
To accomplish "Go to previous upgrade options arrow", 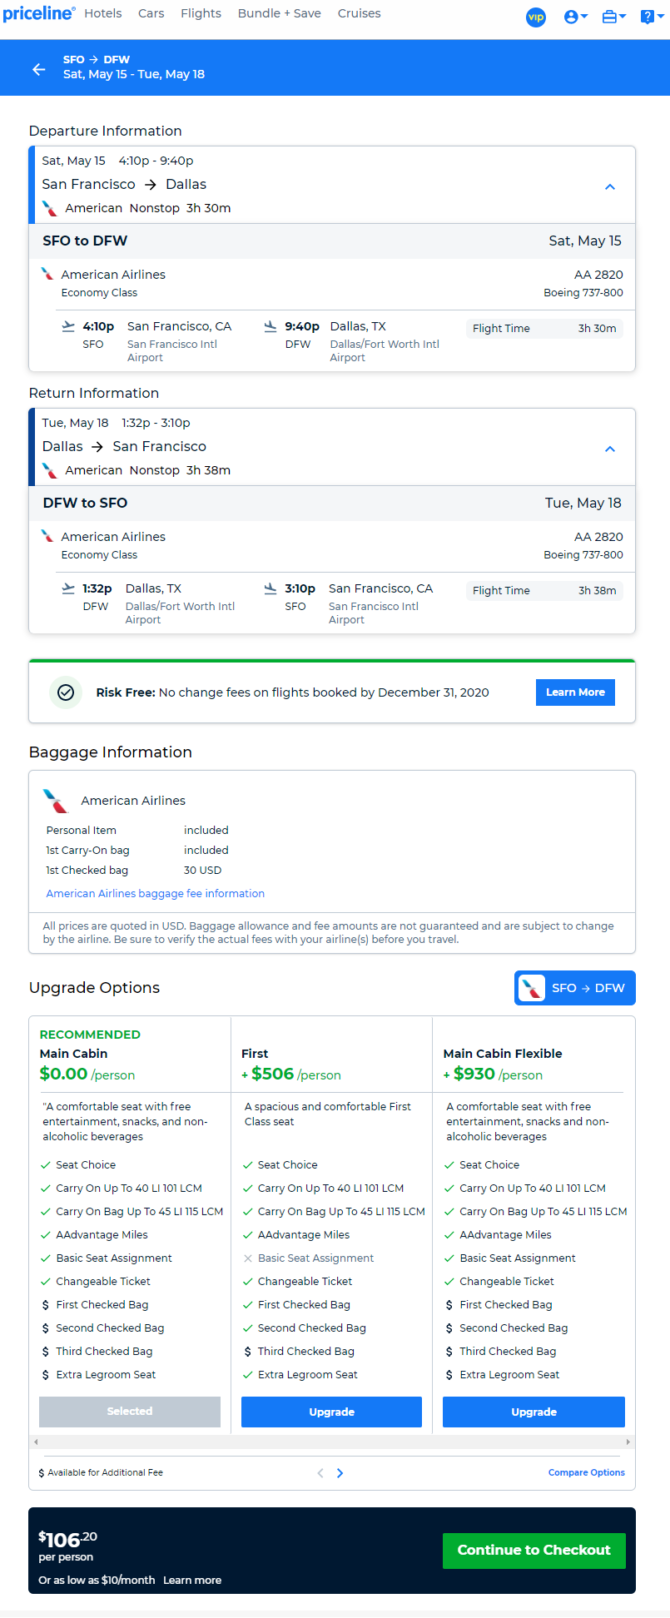I will 320,1473.
